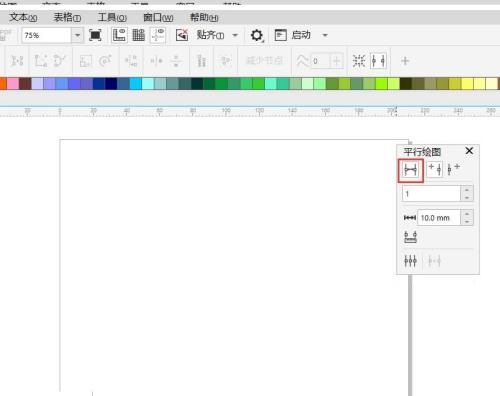The height and width of the screenshot is (396, 500).
Task: Click the reflect nodes horizontally icon
Action: (156, 61)
